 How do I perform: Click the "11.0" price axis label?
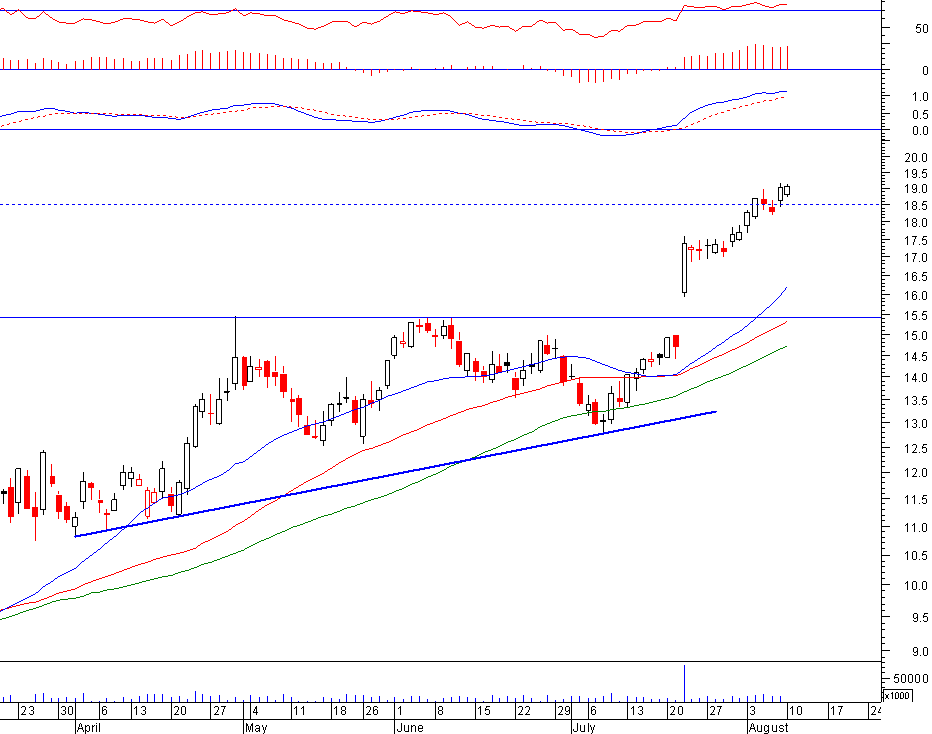pos(915,528)
